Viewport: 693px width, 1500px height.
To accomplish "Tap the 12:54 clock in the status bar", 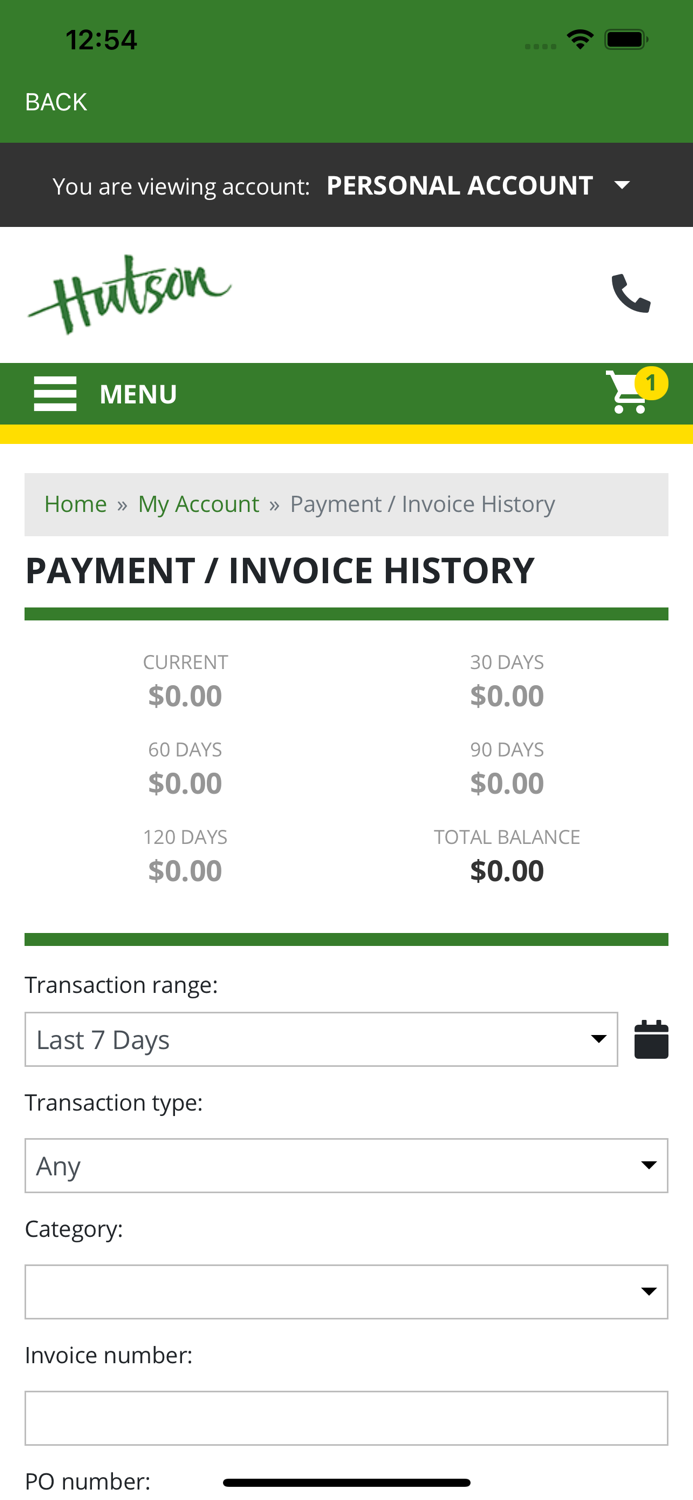I will click(101, 39).
